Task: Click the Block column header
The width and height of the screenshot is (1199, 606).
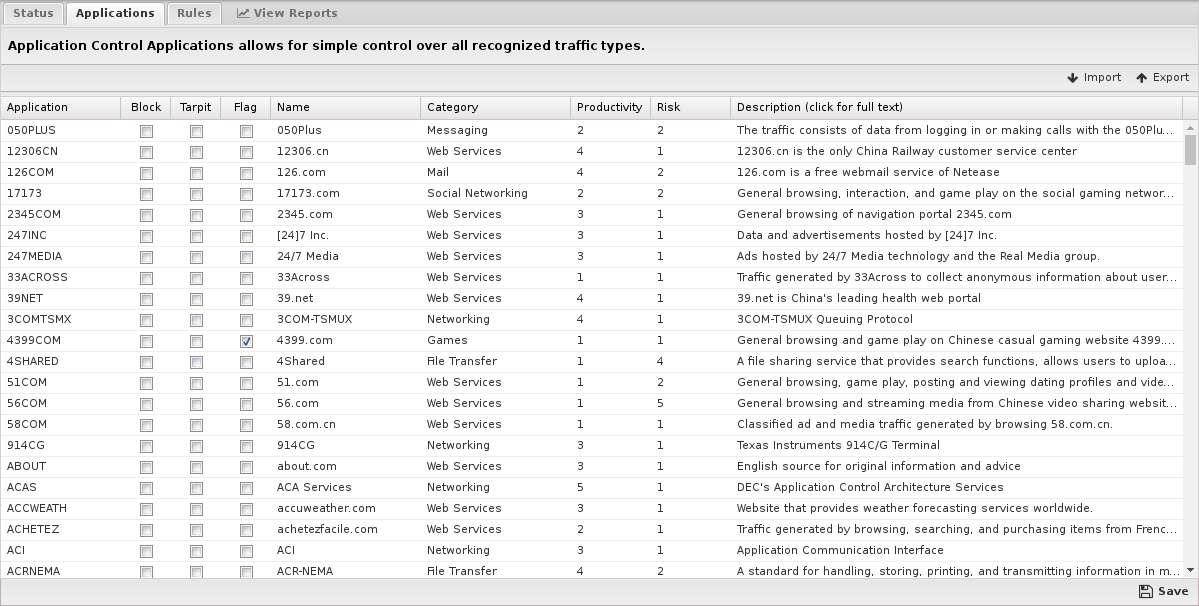Action: click(146, 107)
